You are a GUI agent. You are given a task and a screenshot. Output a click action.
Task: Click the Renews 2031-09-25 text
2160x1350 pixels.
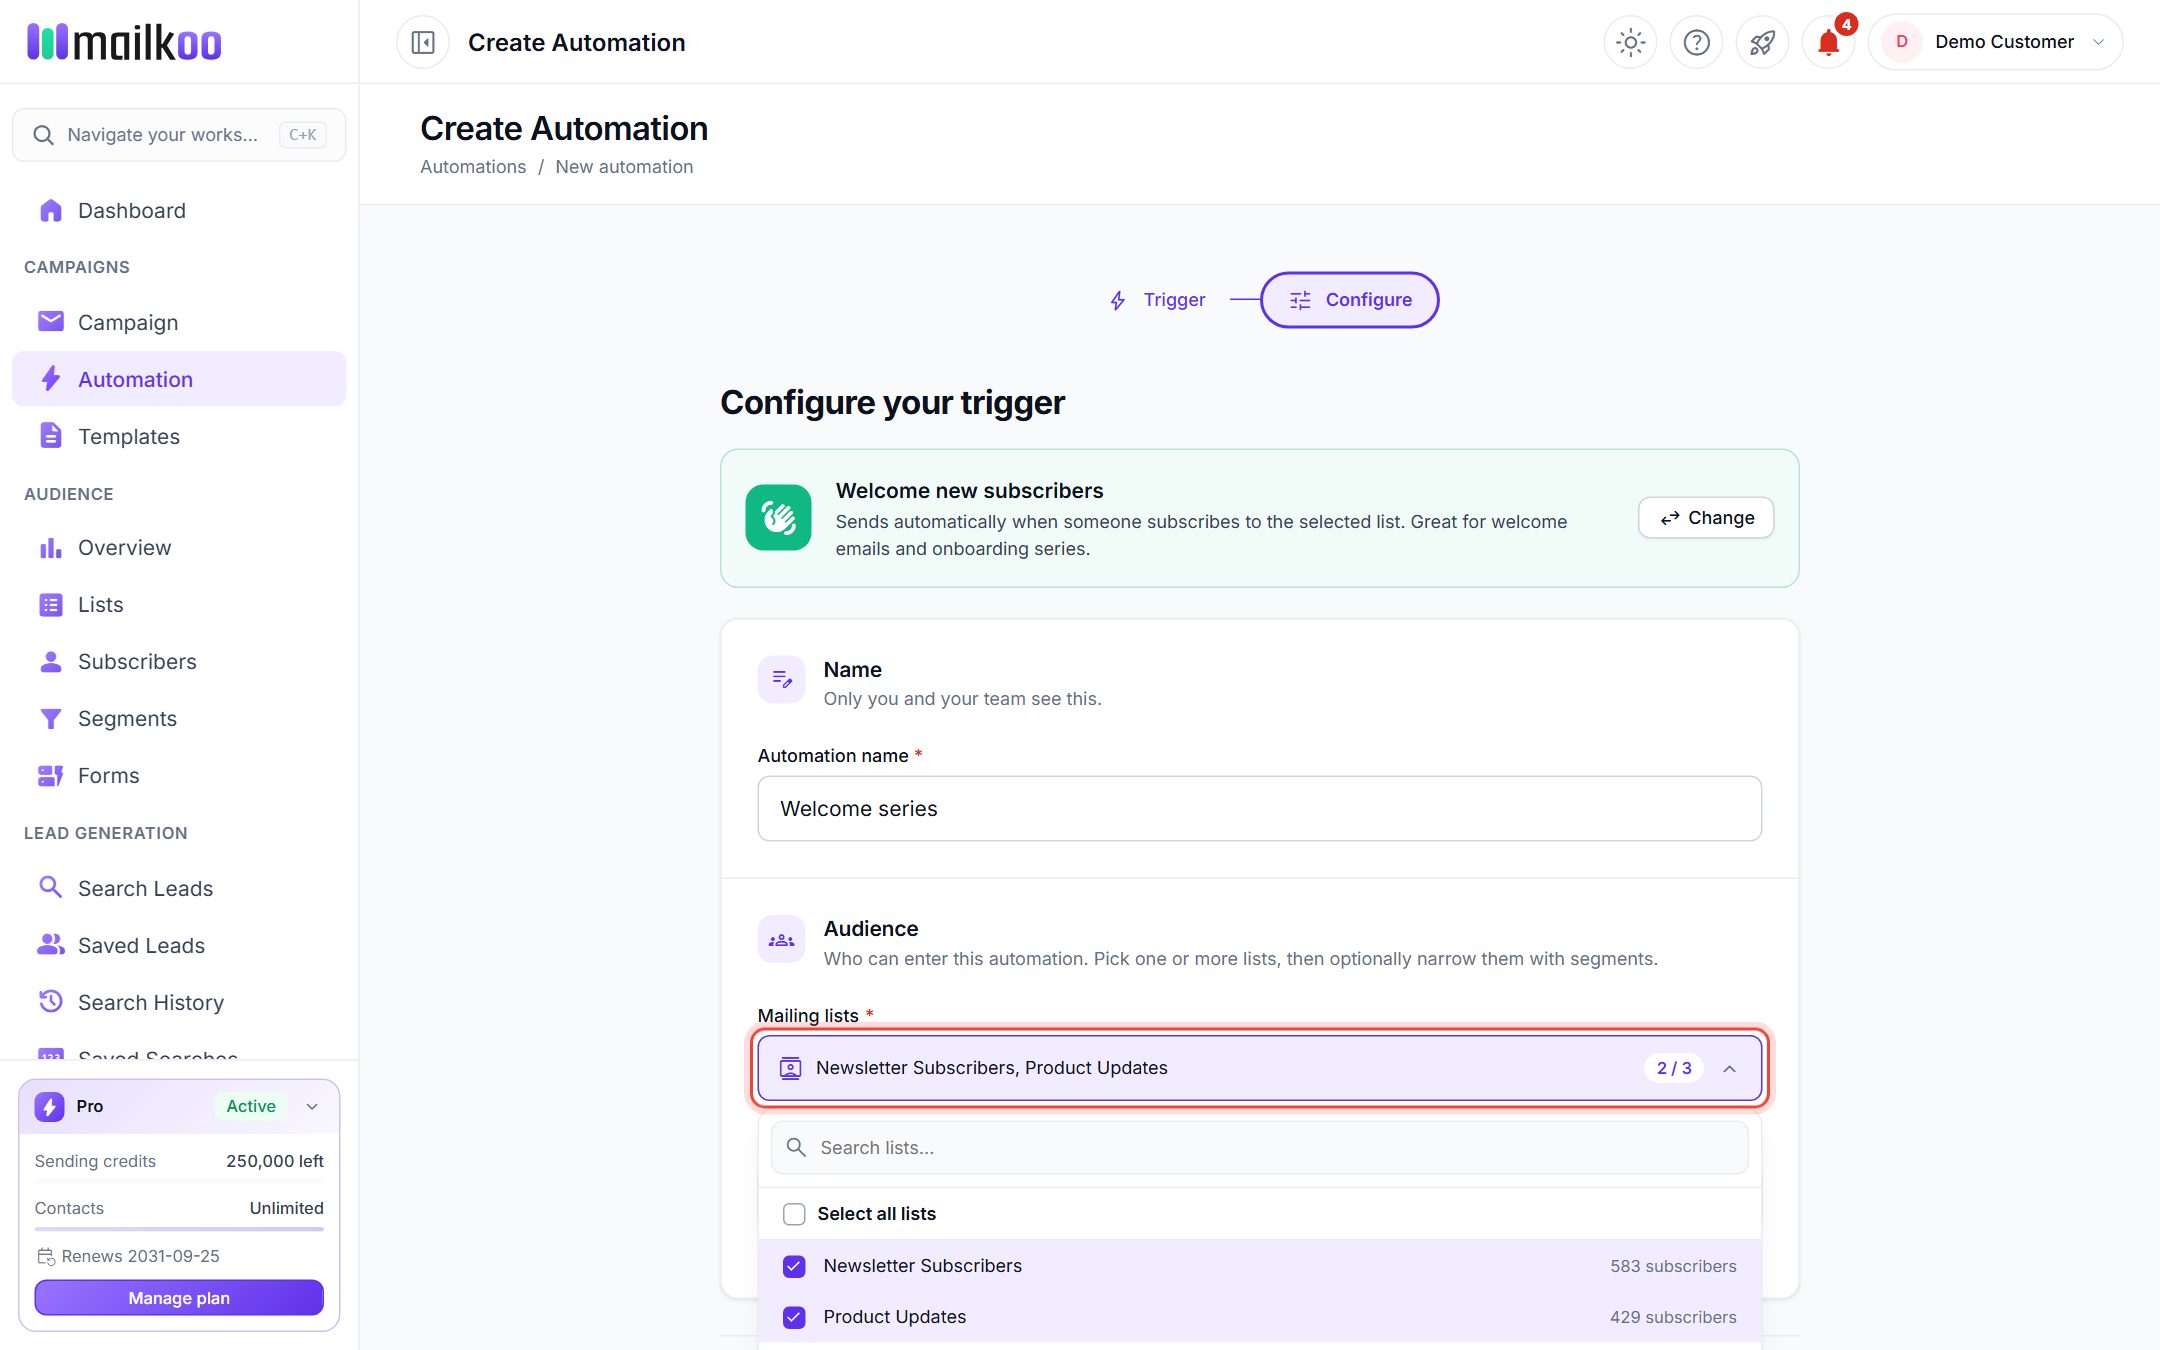(x=141, y=1256)
